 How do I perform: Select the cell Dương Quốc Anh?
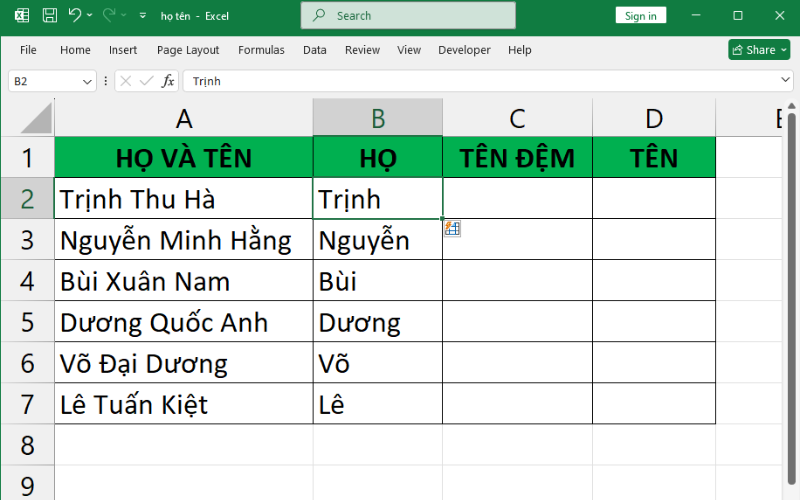click(x=184, y=322)
